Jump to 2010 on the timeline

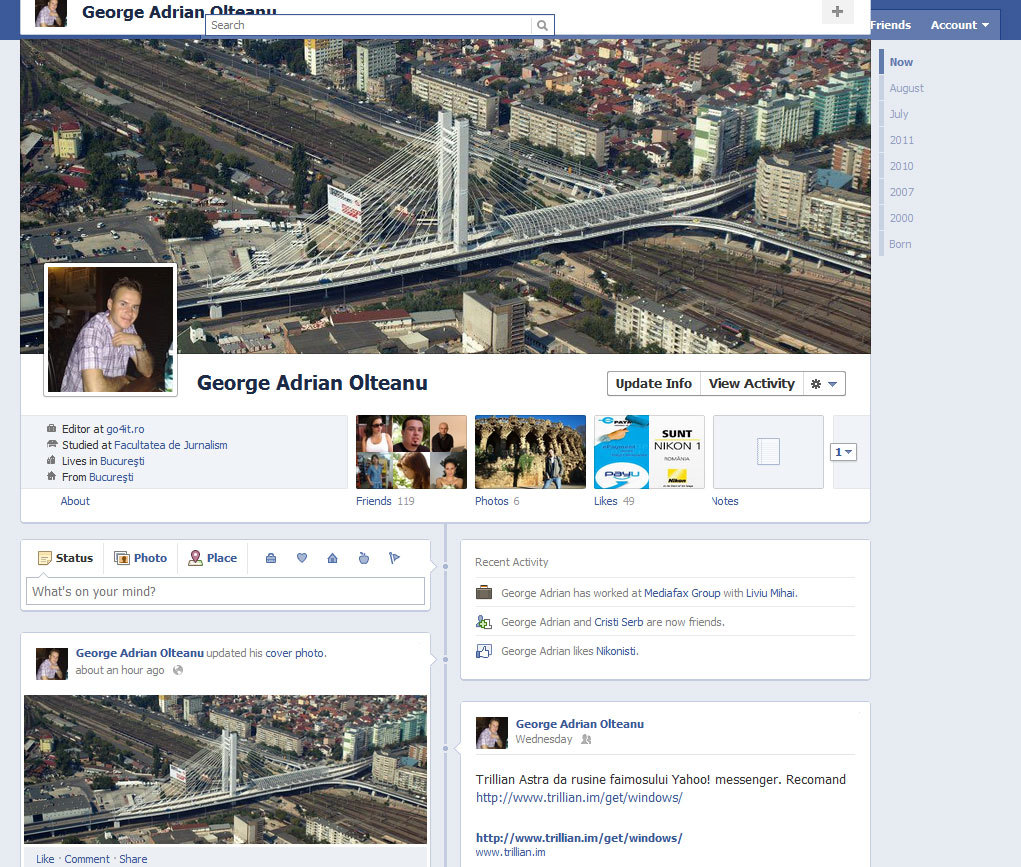pos(901,166)
